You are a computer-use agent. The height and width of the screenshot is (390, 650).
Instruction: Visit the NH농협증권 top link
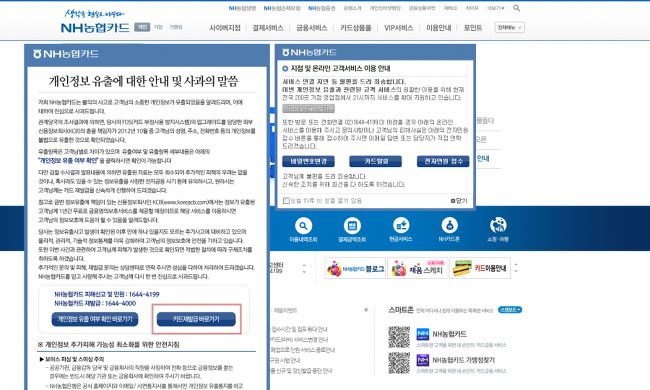(322, 8)
